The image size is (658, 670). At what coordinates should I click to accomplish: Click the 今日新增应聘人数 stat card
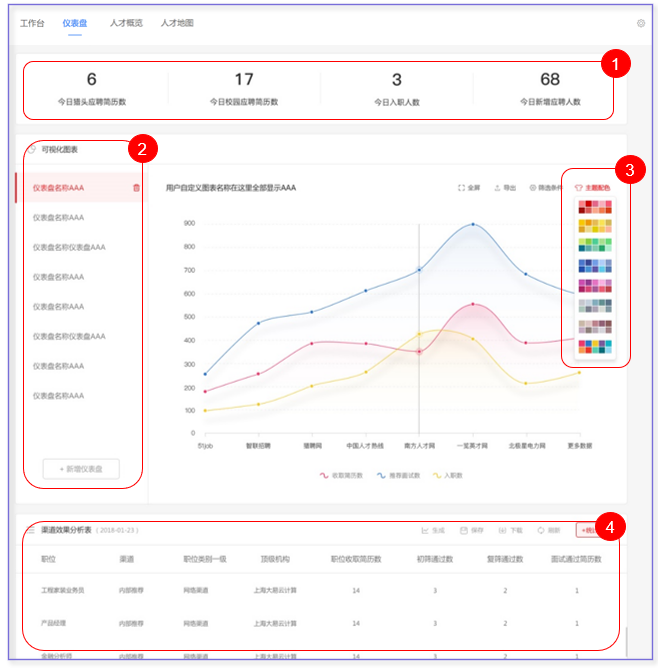click(x=550, y=89)
